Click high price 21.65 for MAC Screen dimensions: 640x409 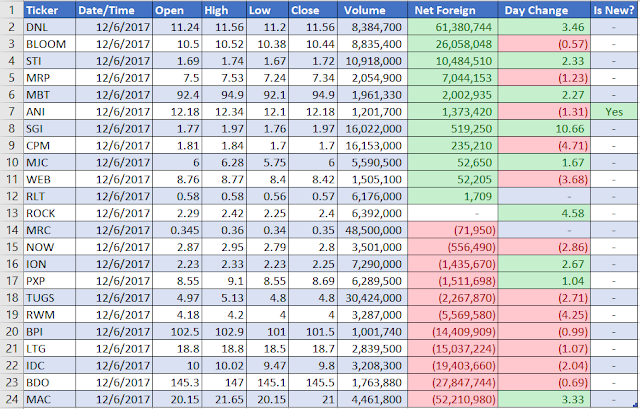pos(224,399)
